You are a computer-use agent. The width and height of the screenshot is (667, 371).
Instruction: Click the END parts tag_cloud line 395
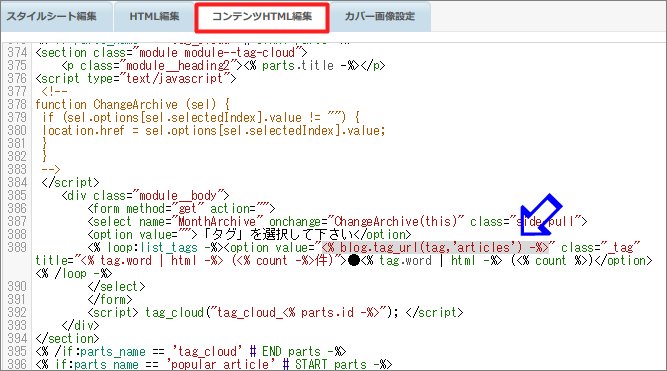point(191,351)
